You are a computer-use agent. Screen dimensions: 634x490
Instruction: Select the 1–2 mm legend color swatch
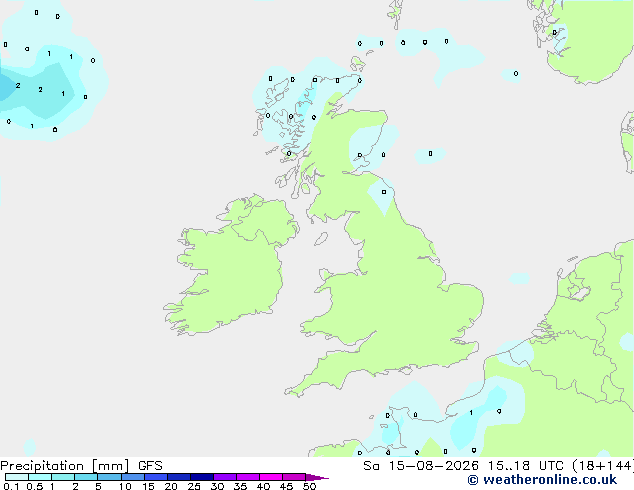pos(63,477)
